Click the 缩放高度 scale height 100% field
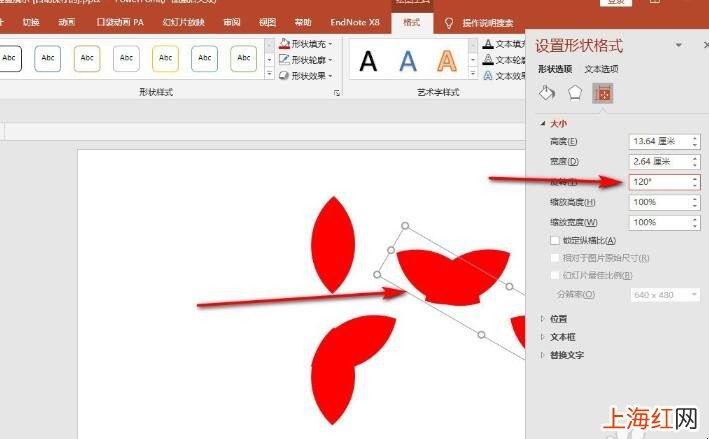The image size is (709, 439). click(x=665, y=202)
